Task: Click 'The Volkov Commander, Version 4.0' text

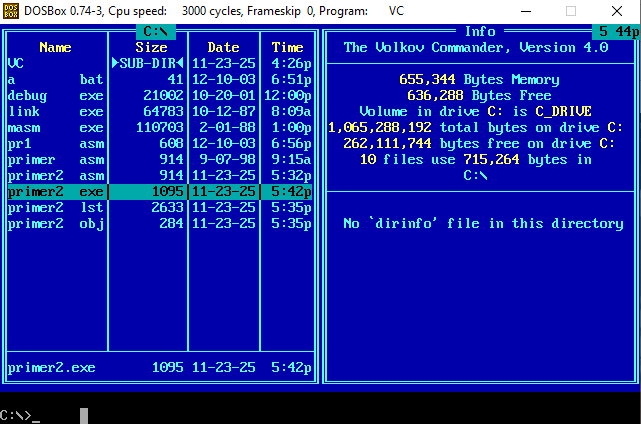Action: (476, 47)
